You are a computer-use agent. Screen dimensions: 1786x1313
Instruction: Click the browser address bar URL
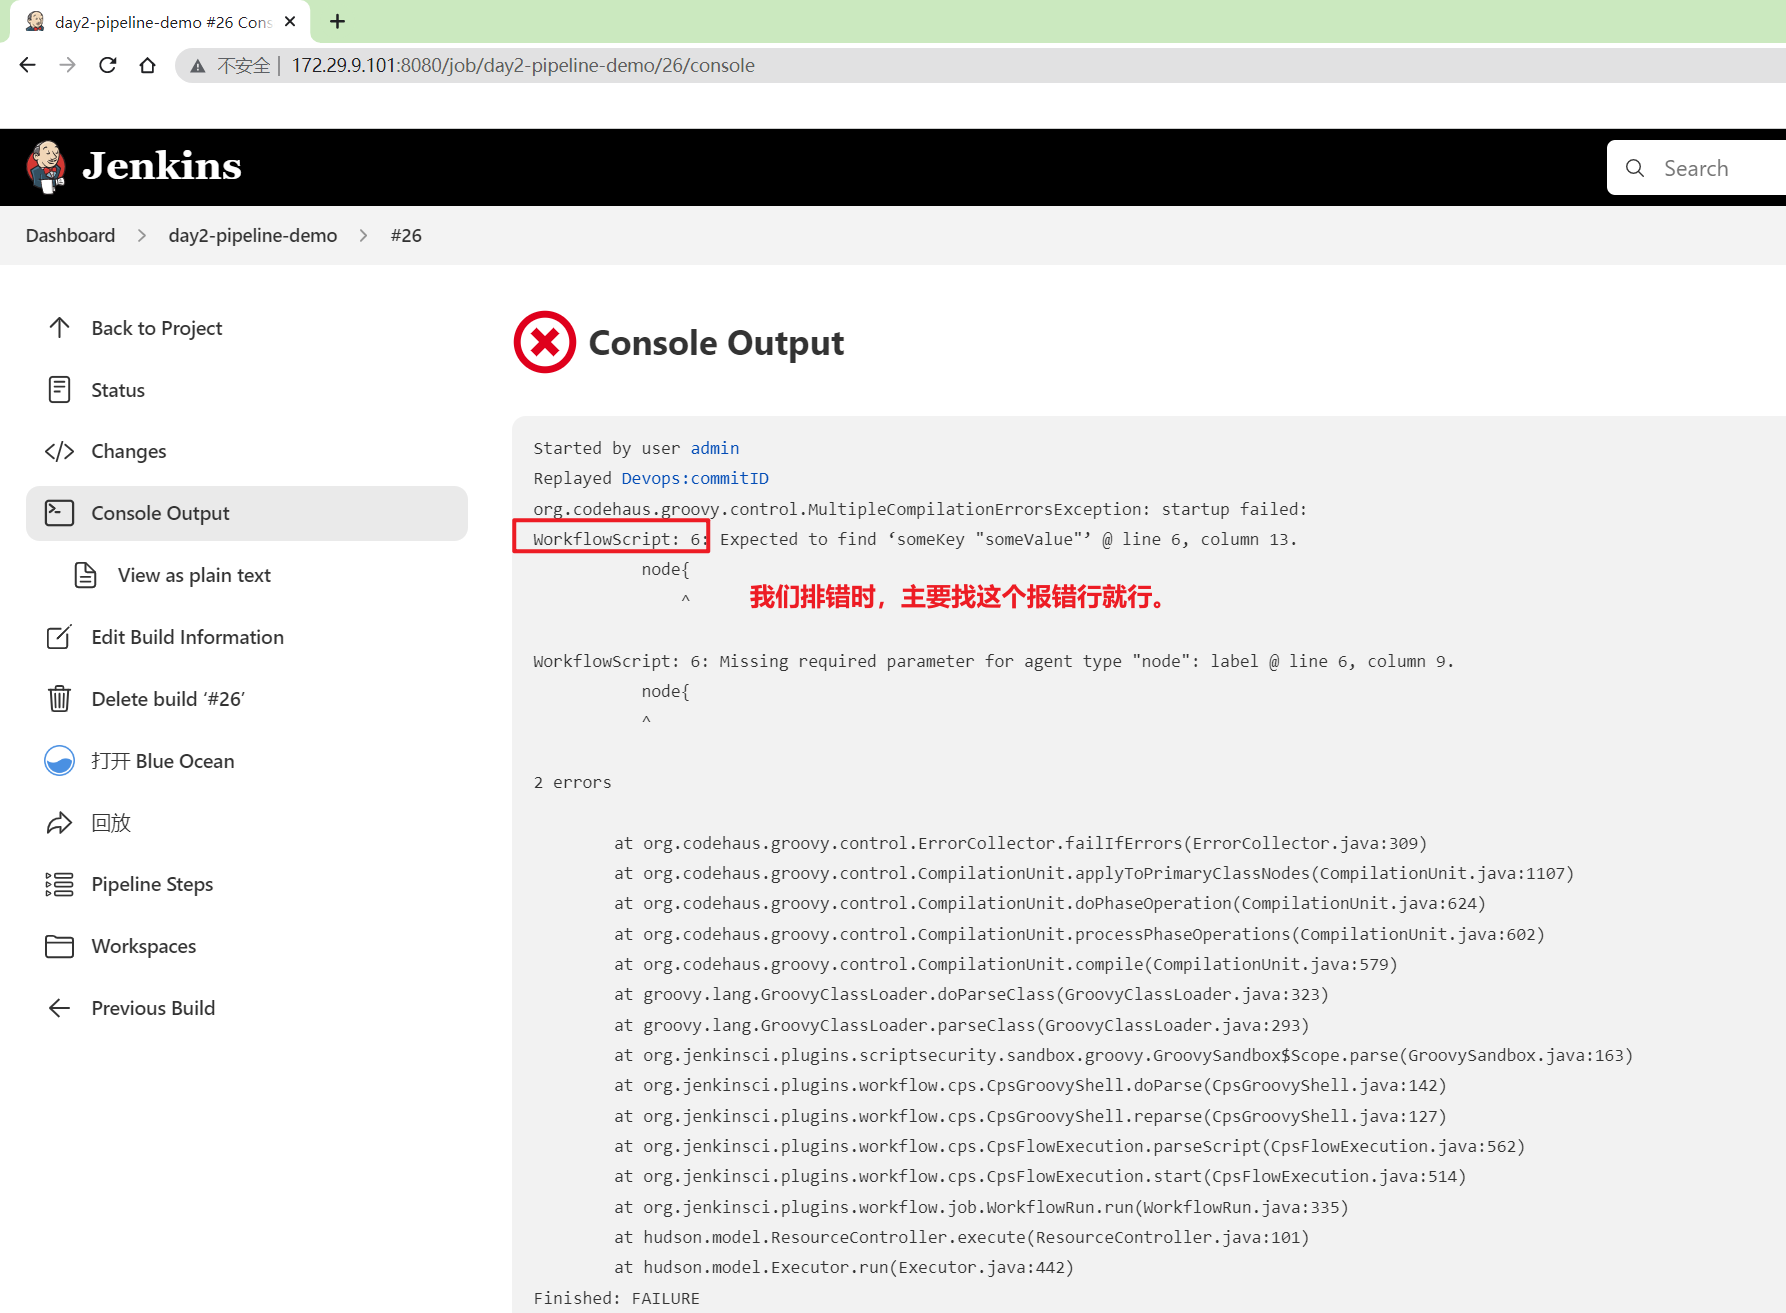(523, 65)
